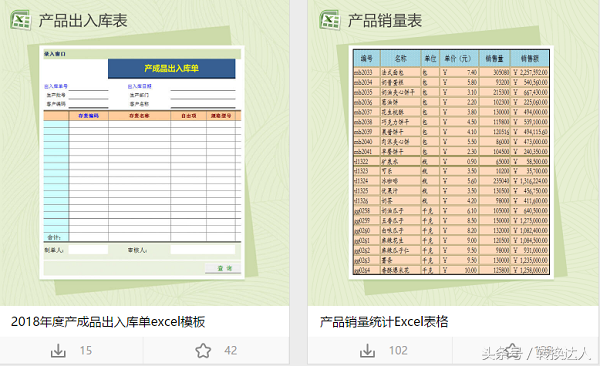Click the Excel icon beside 产品出入库表
Image resolution: width=600 pixels, height=366 pixels.
tap(21, 20)
